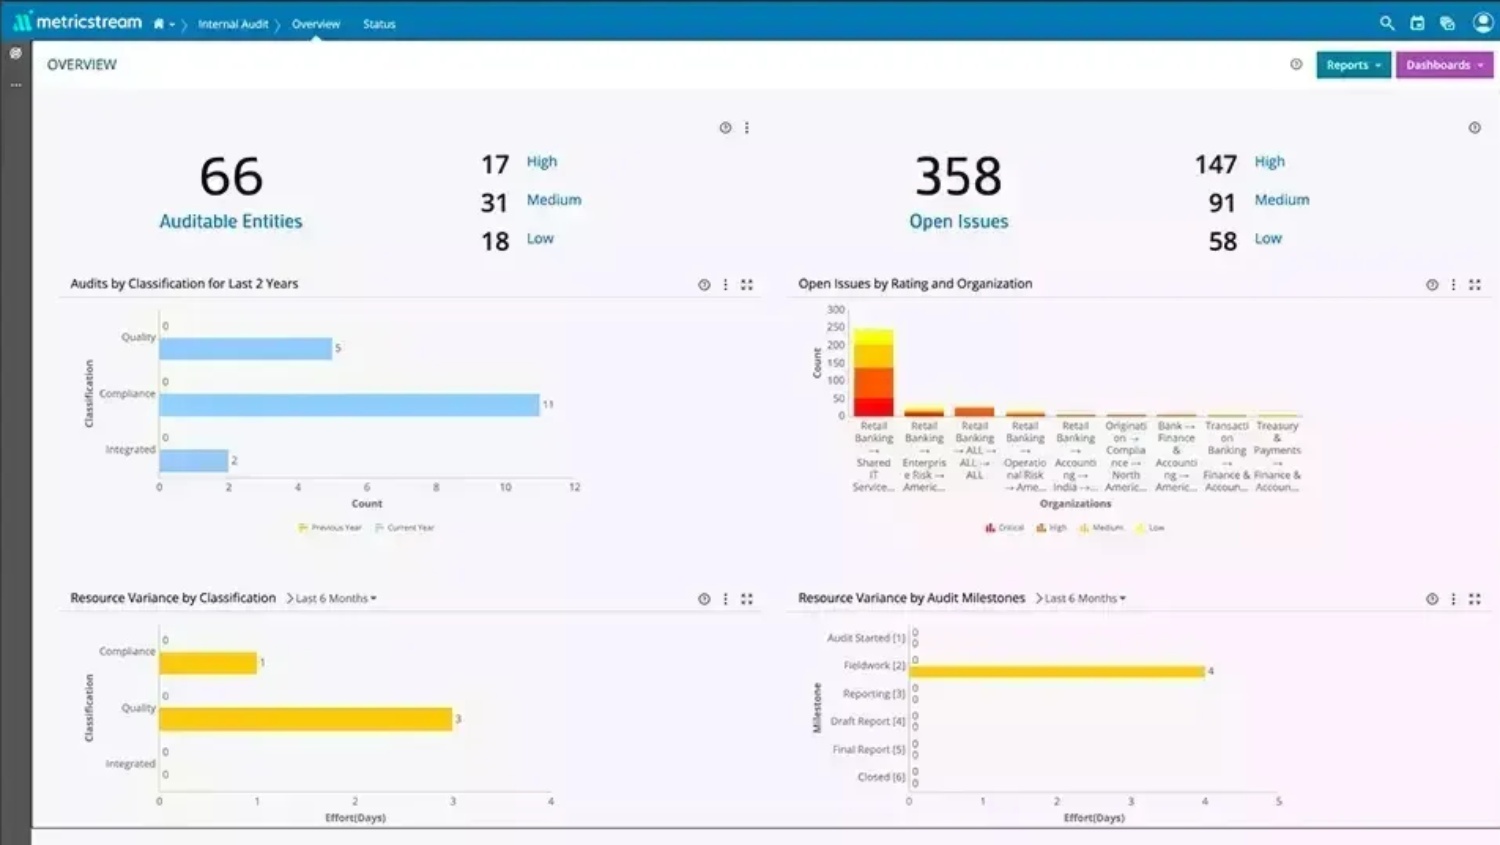Click the calendar icon in top bar
This screenshot has width=1500, height=845.
(x=1416, y=22)
